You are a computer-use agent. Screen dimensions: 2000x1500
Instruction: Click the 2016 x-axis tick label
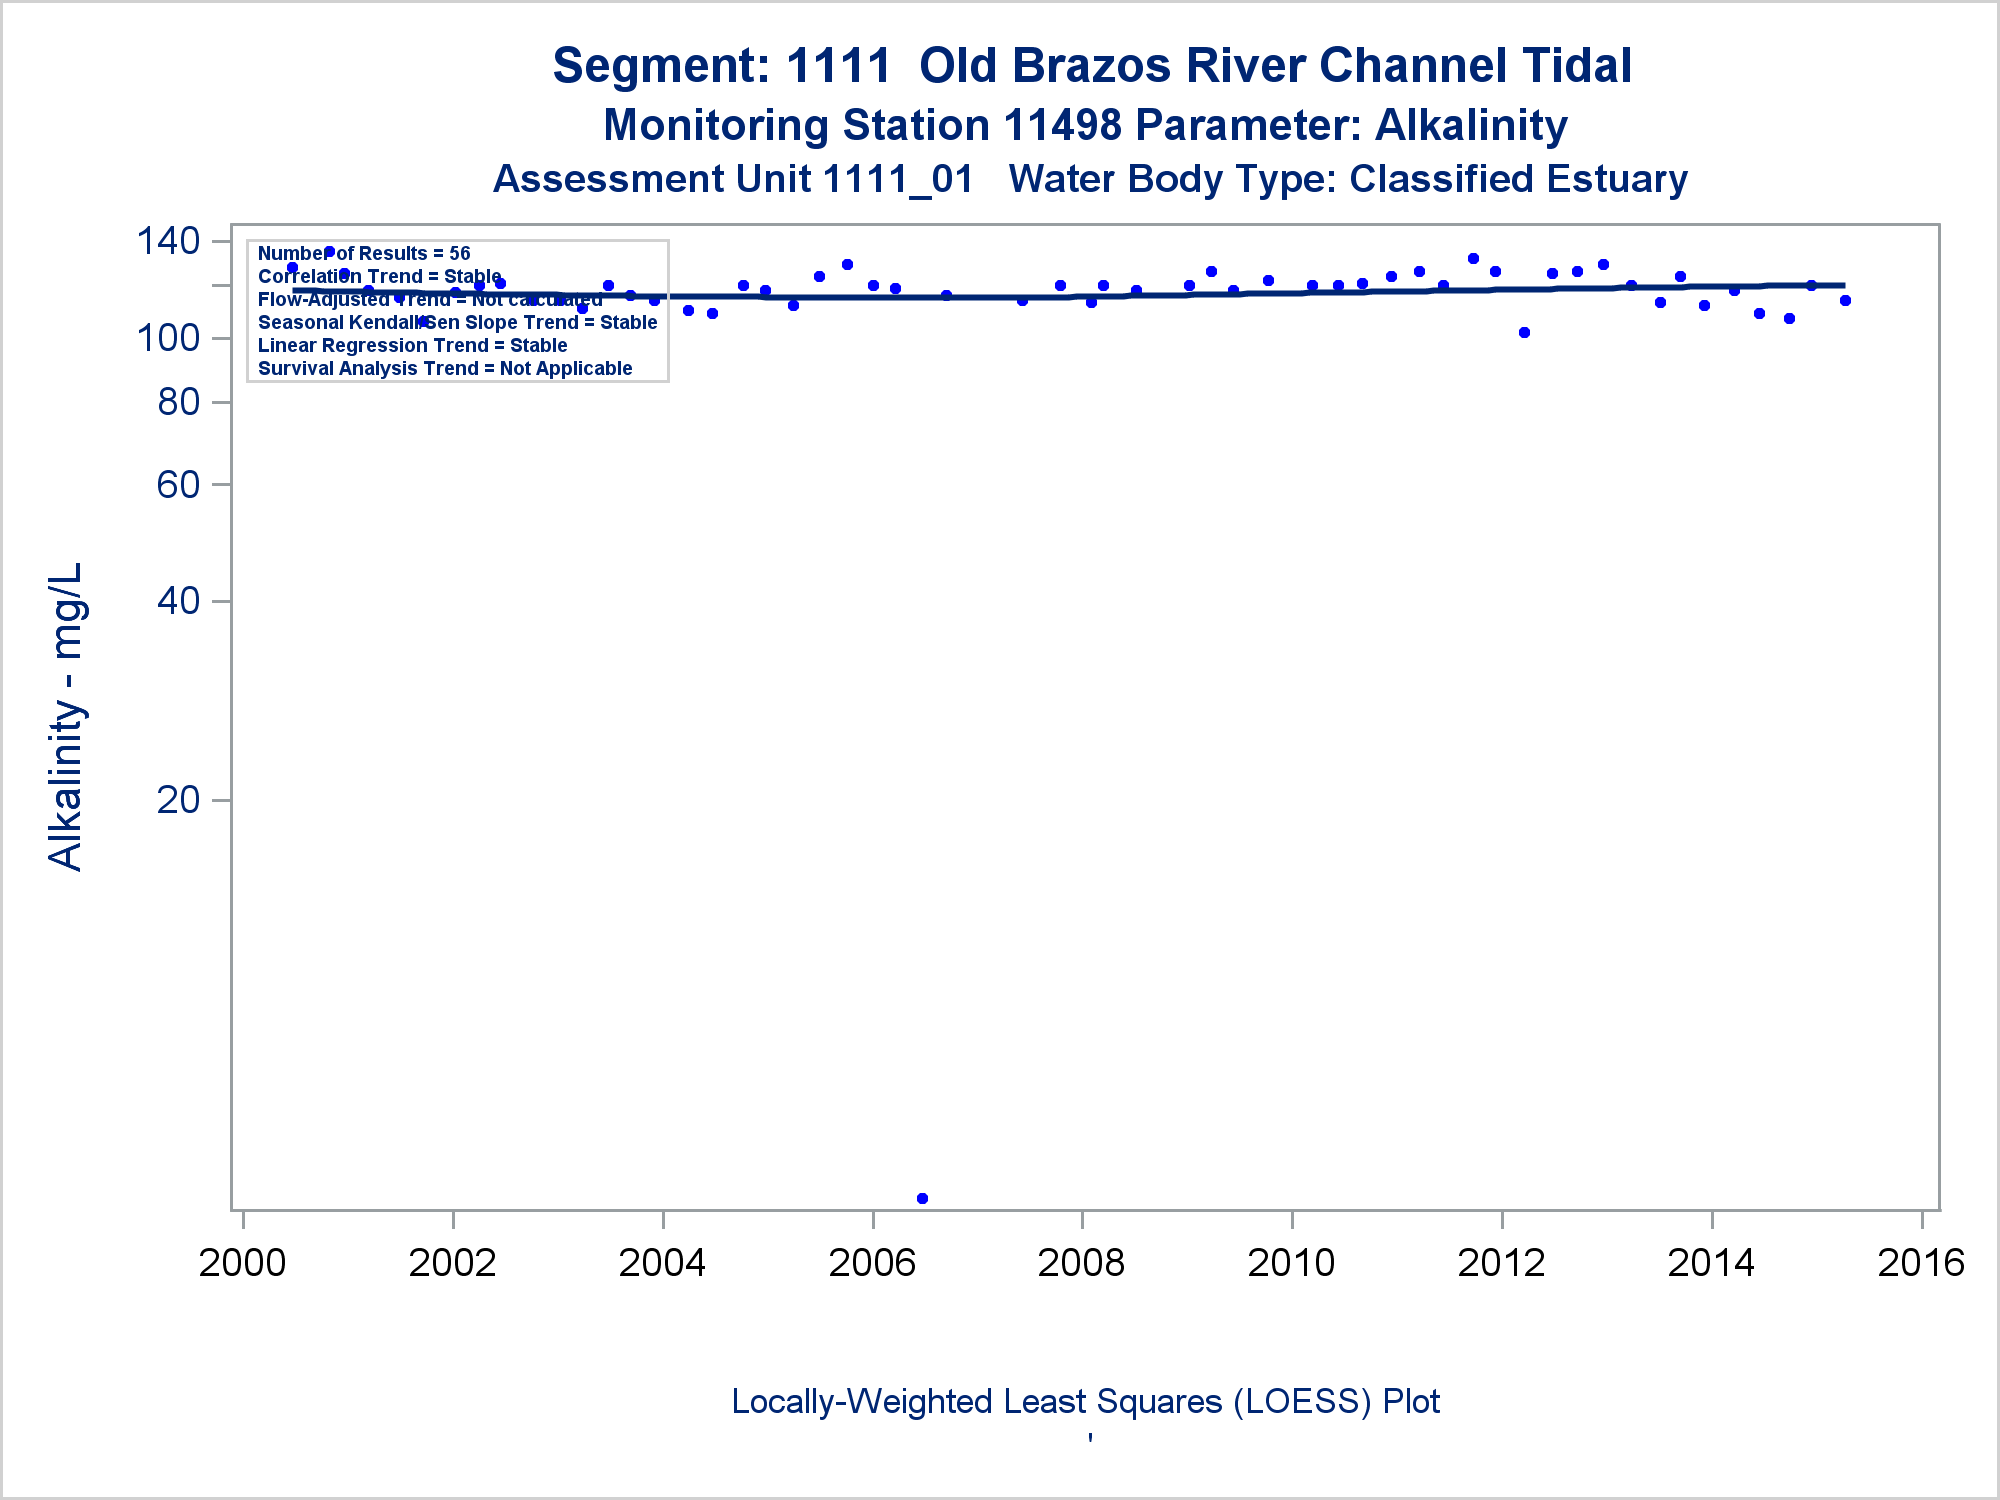pyautogui.click(x=1921, y=1263)
